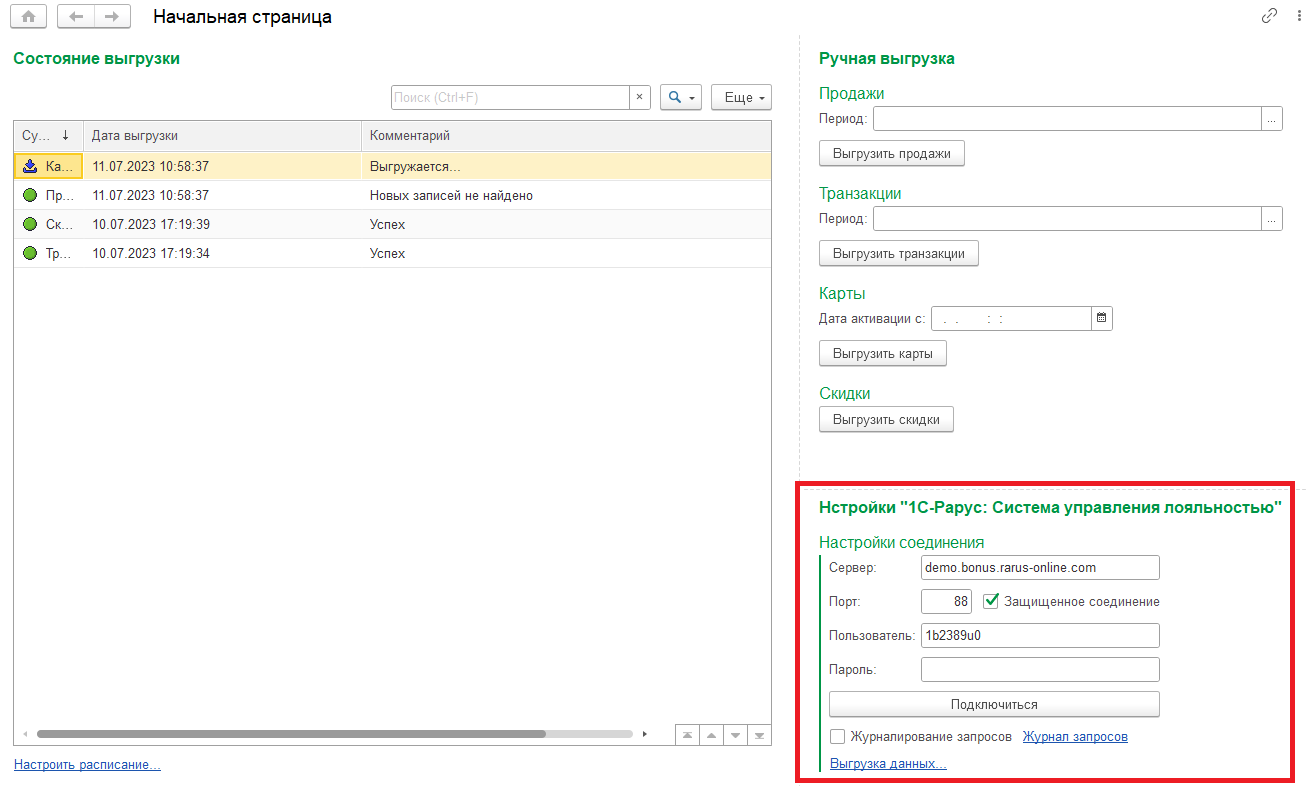Screen dimensions: 1306x786
Task: Open the Выгрузка данных link
Action: (888, 764)
